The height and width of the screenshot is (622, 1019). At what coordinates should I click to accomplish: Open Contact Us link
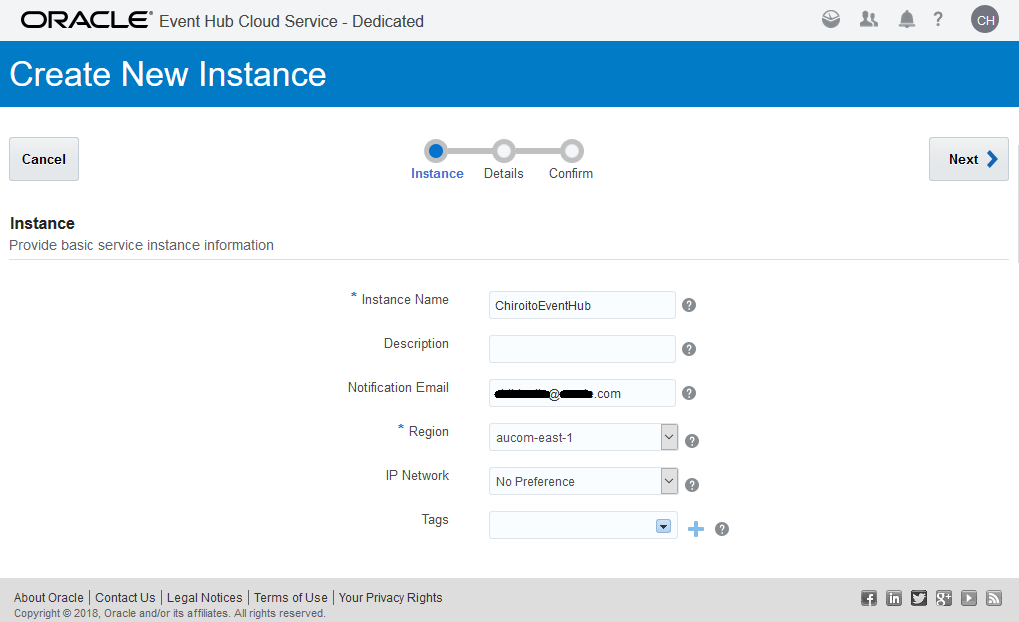(125, 597)
